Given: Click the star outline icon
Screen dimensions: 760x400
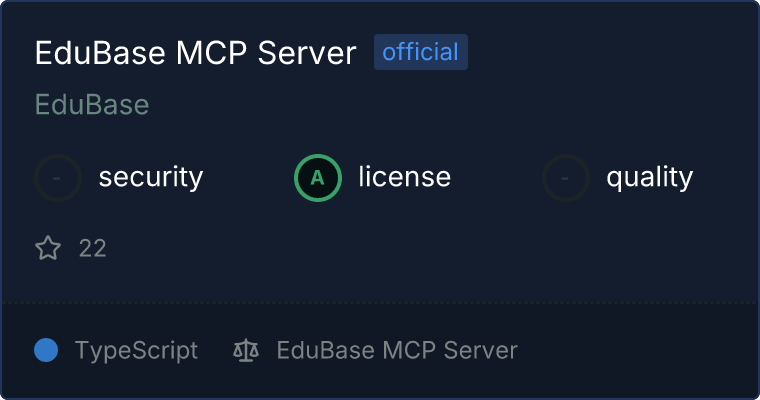Looking at the screenshot, I should 48,248.
